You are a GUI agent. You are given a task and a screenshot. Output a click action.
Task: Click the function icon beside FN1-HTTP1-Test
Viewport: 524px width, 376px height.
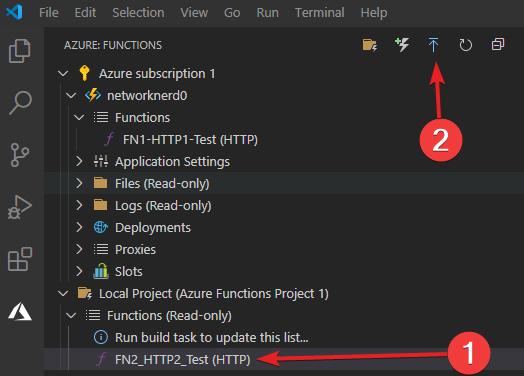[109, 139]
